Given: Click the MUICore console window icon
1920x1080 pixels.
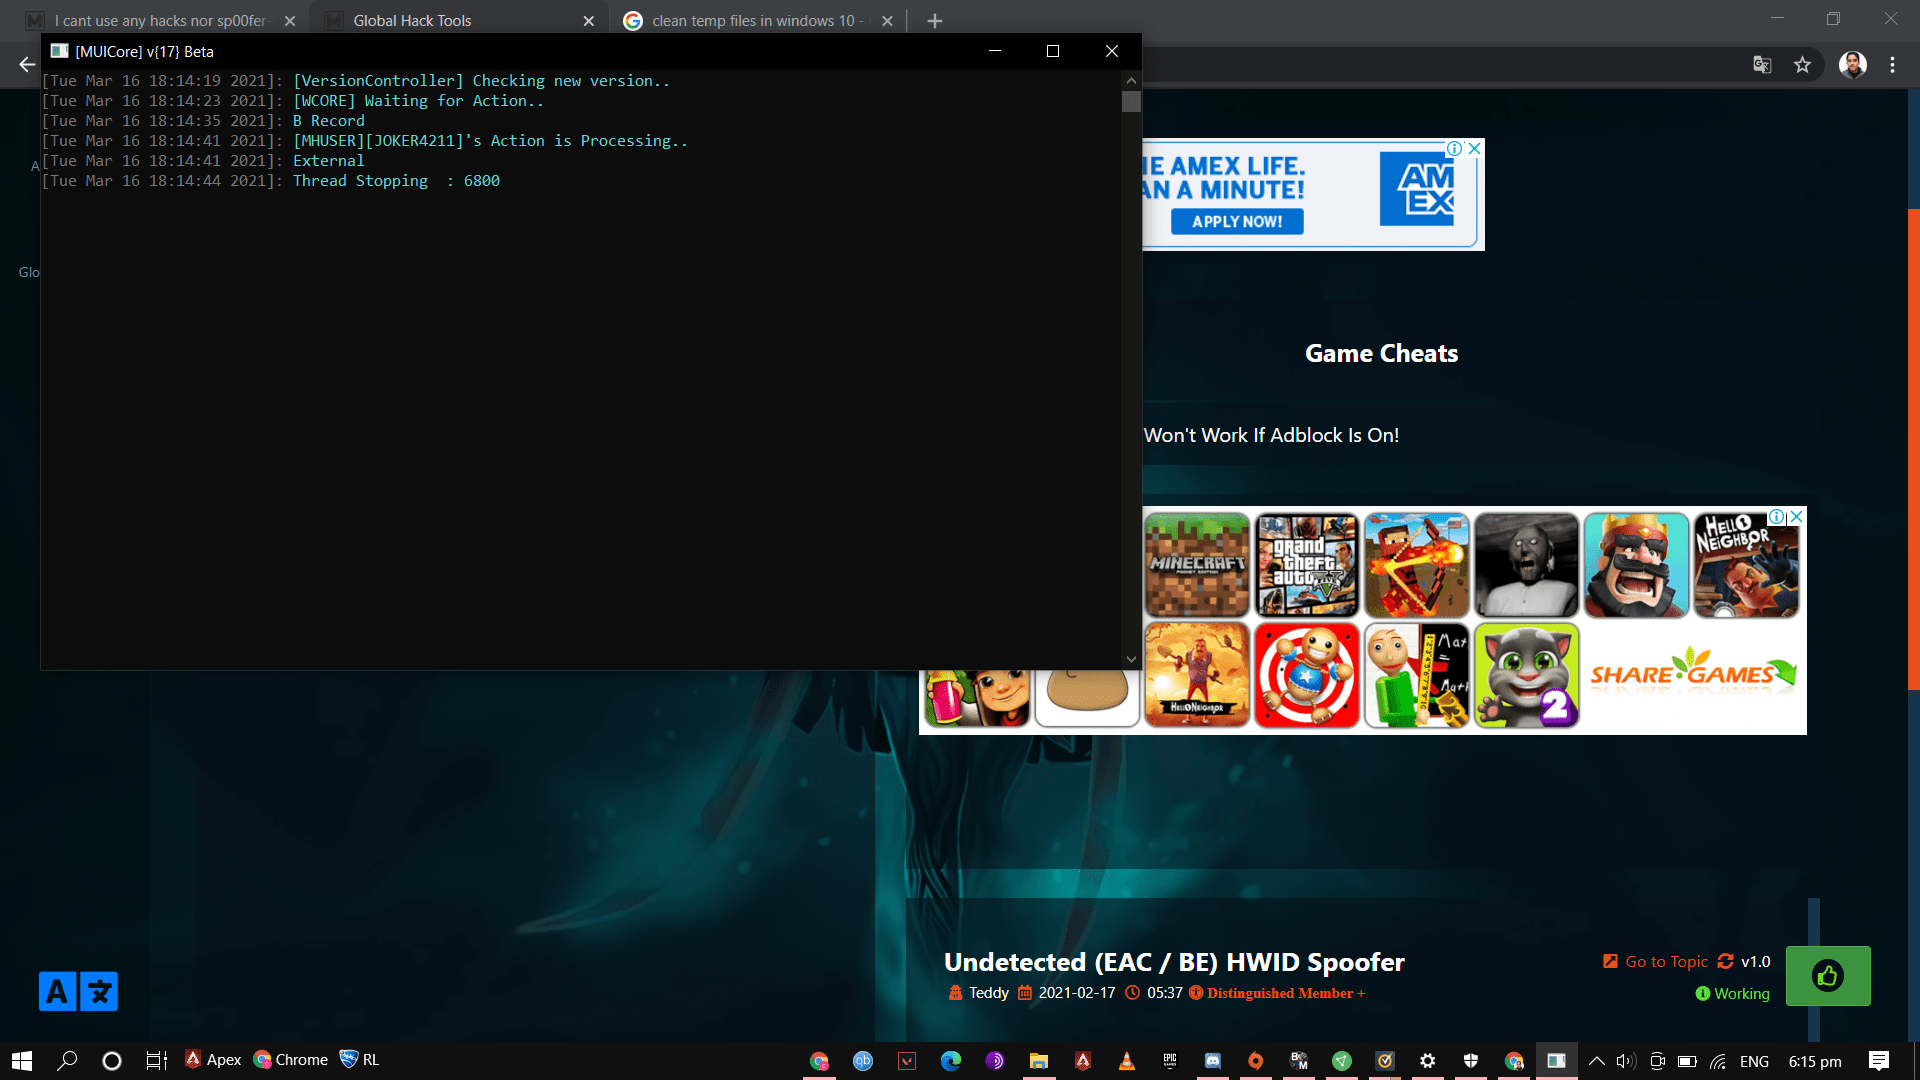Looking at the screenshot, I should click(59, 51).
